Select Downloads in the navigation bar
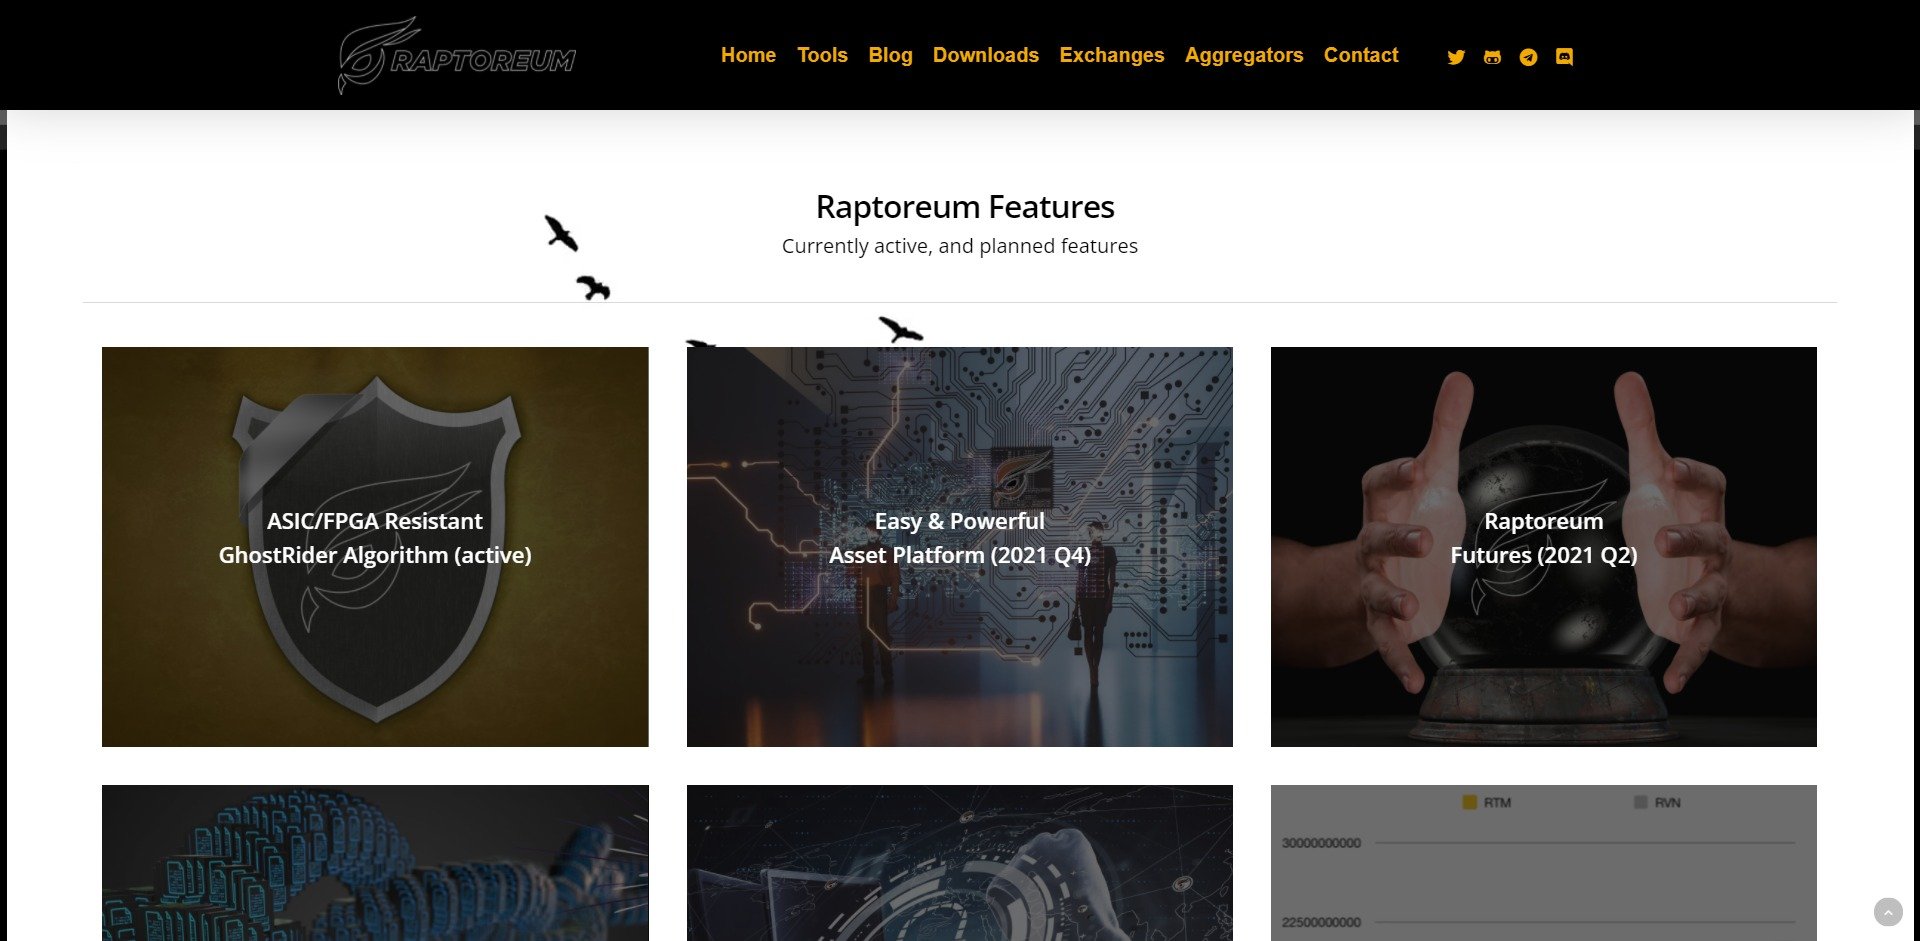The height and width of the screenshot is (941, 1920). tap(985, 55)
